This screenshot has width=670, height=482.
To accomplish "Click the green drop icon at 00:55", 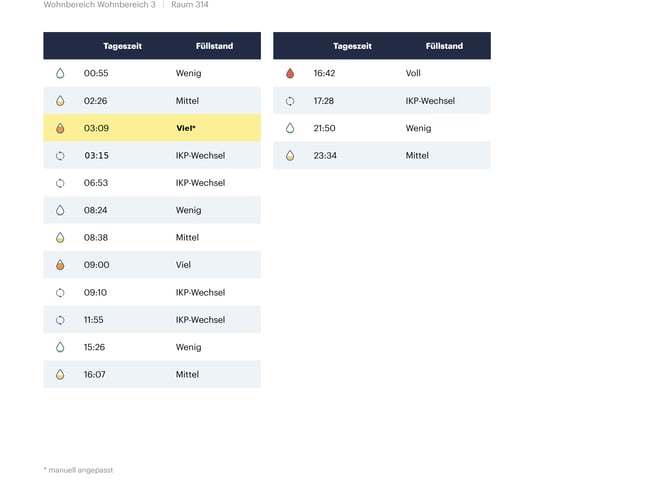I will 60,73.
